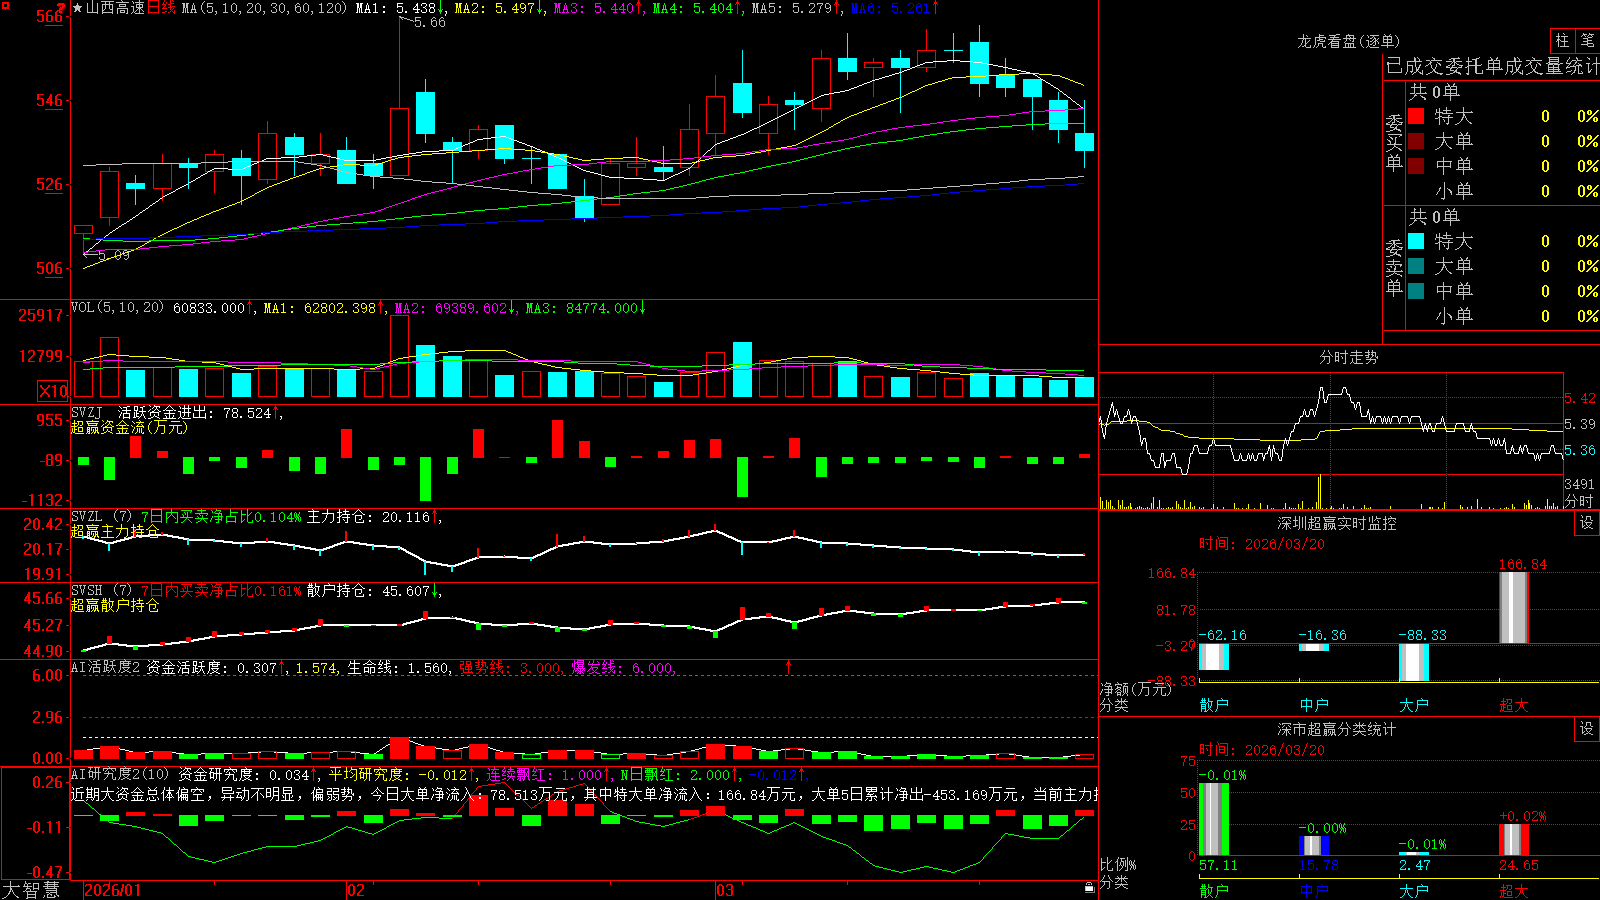Open 设 settings for 深圳超赢实时监控

point(1587,523)
